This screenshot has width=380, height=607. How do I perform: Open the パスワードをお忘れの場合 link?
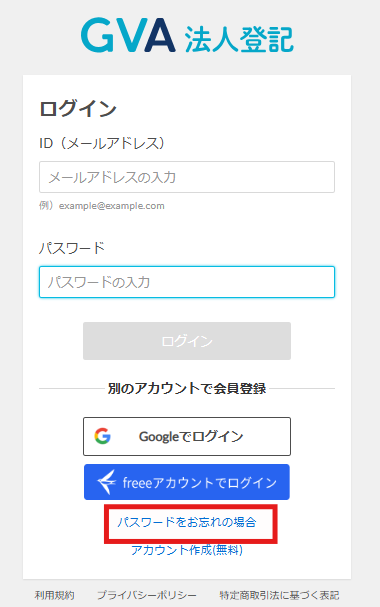pyautogui.click(x=187, y=522)
